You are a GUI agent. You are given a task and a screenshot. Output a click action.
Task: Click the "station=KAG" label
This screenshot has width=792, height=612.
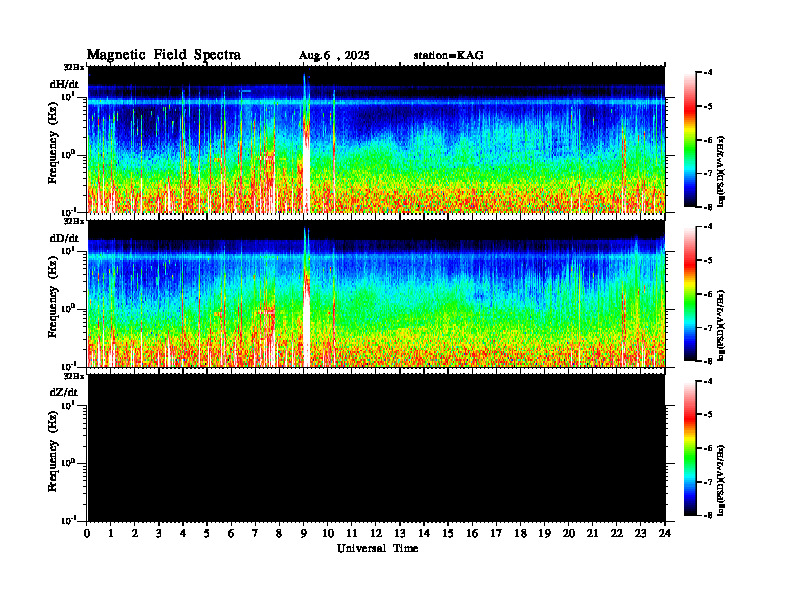point(448,55)
